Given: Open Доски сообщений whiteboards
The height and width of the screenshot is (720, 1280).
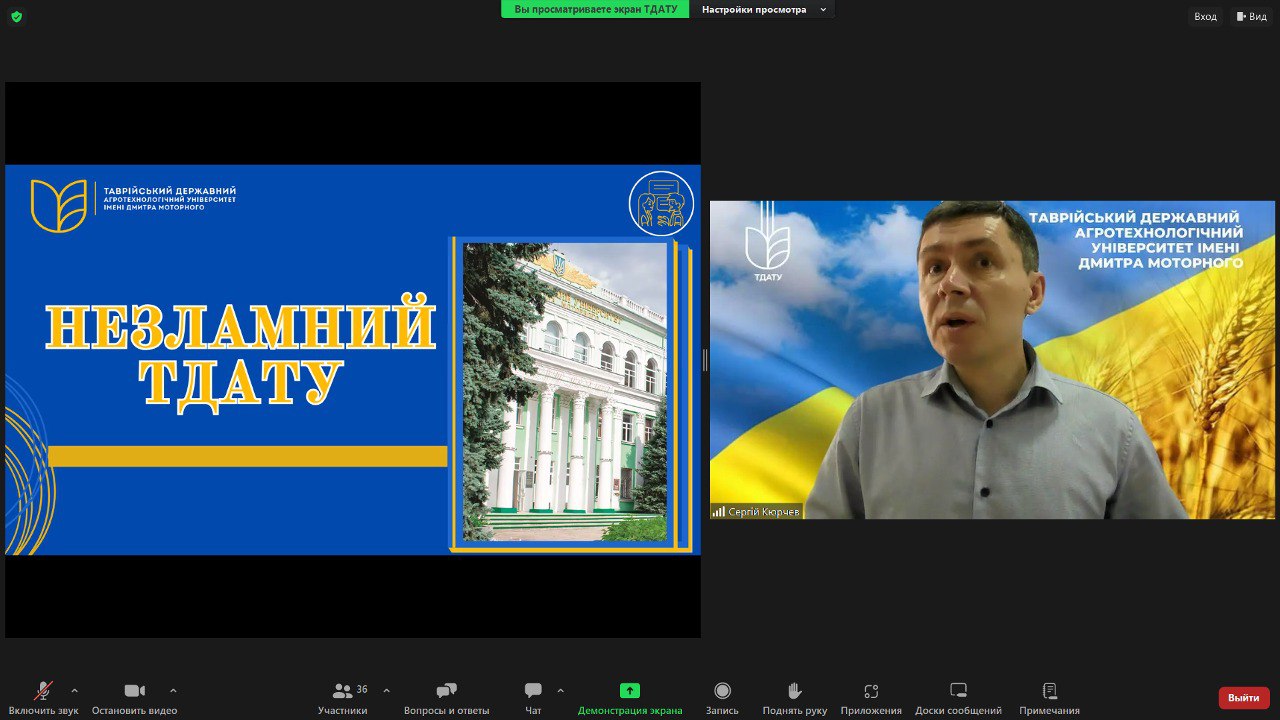Looking at the screenshot, I should click(958, 698).
